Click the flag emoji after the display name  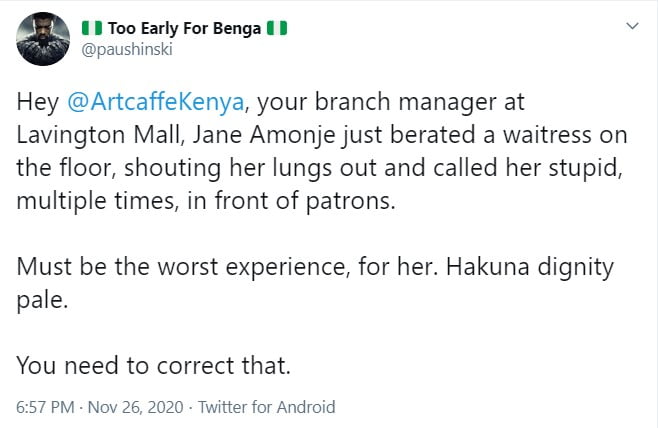pyautogui.click(x=276, y=28)
